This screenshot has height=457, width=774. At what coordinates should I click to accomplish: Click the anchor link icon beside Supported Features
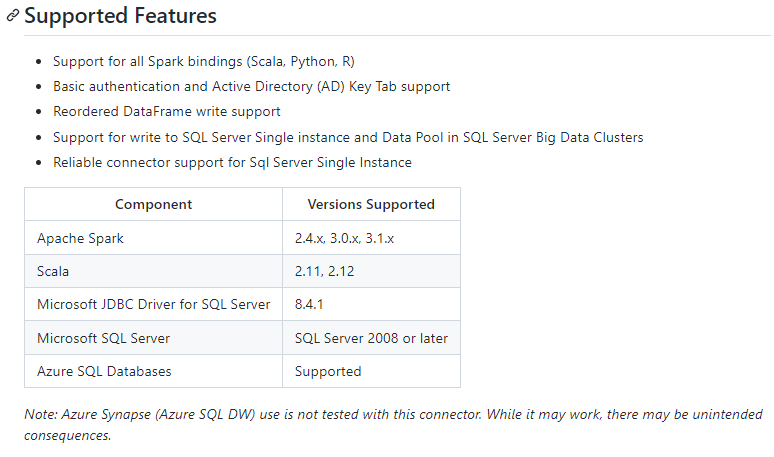tap(13, 17)
